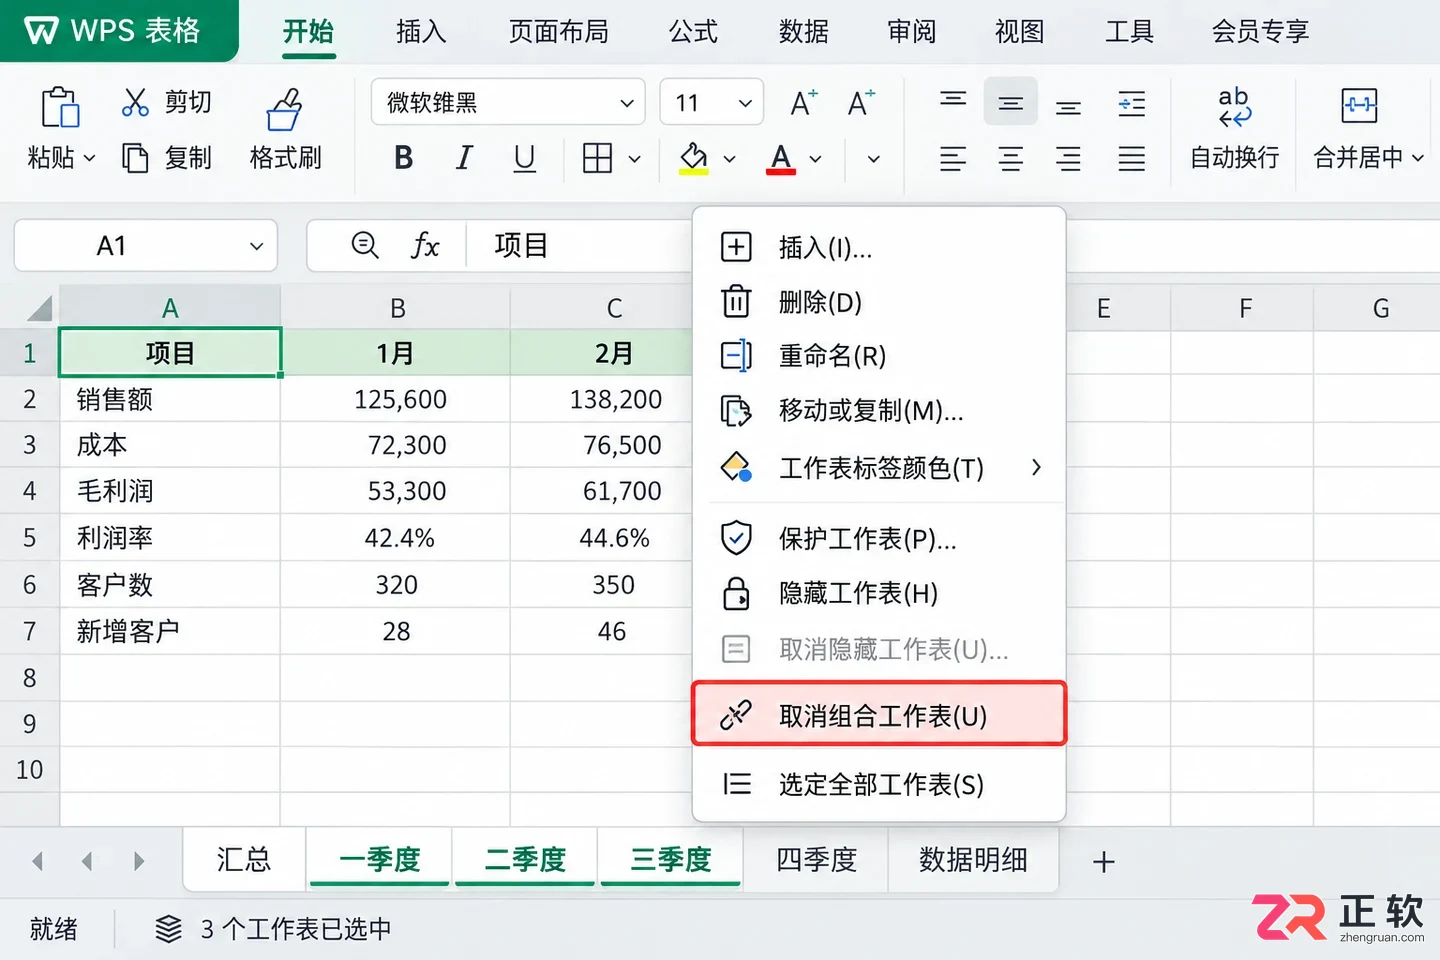Click the top vertical align icon
This screenshot has height=960, width=1440.
tap(953, 99)
